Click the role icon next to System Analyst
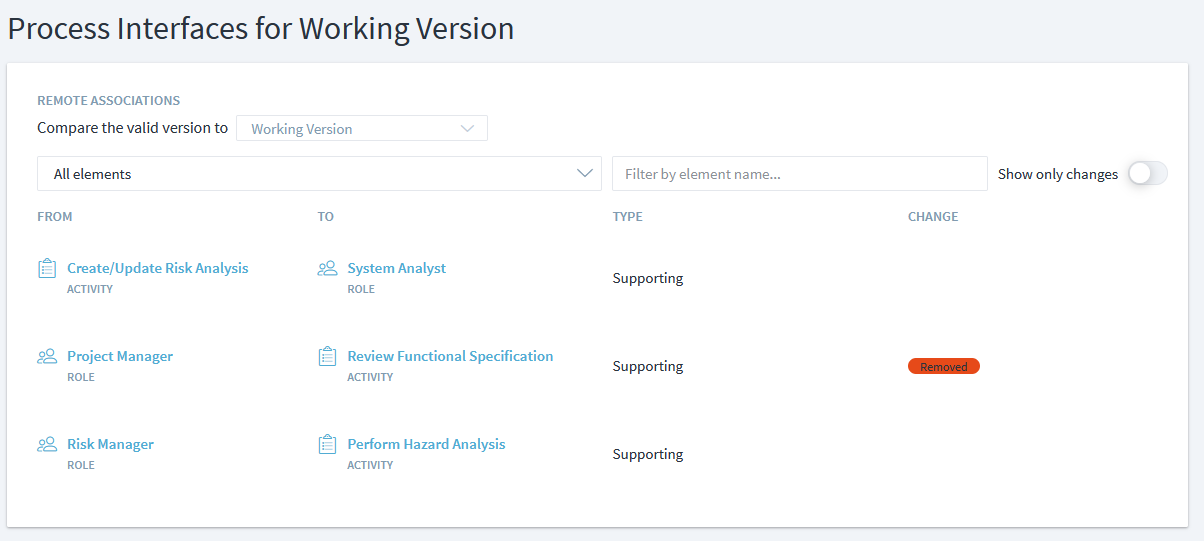The width and height of the screenshot is (1204, 541). [x=327, y=268]
